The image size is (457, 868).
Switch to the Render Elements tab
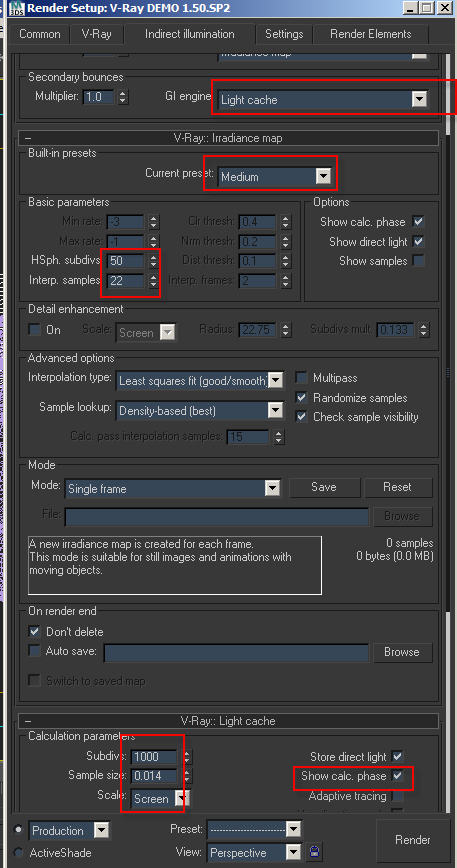click(371, 34)
